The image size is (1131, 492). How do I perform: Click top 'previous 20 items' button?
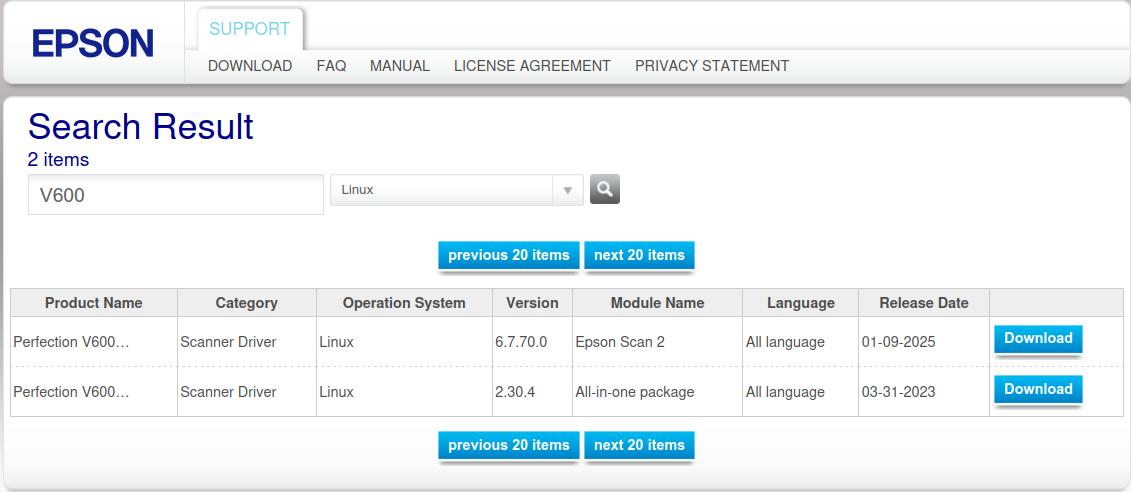point(509,255)
